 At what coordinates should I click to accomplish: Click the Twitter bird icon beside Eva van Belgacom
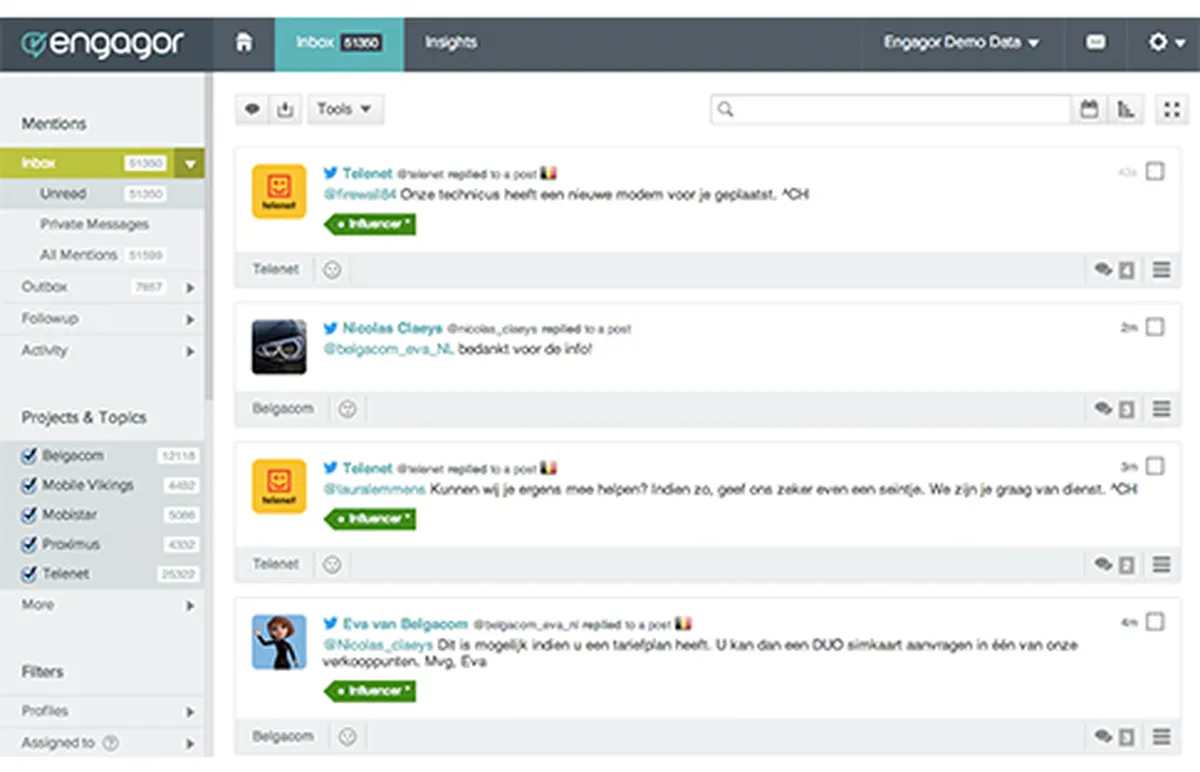coord(330,623)
